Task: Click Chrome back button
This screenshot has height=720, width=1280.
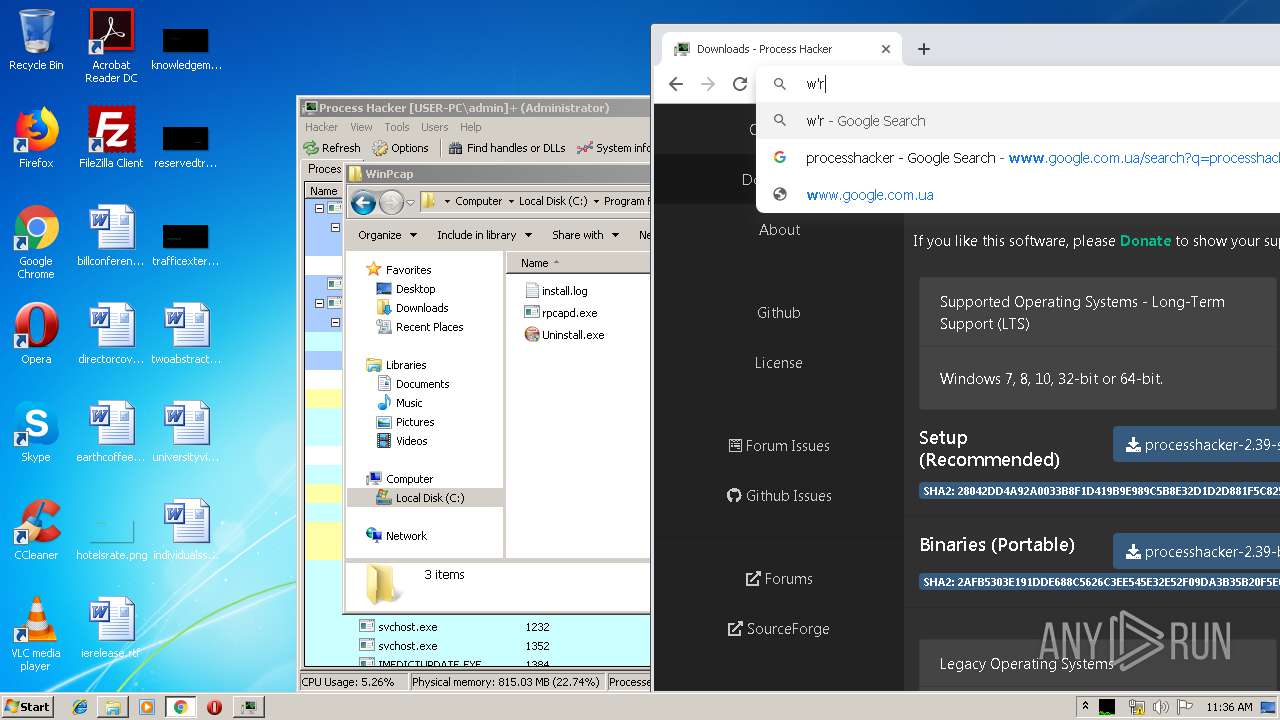Action: [676, 84]
